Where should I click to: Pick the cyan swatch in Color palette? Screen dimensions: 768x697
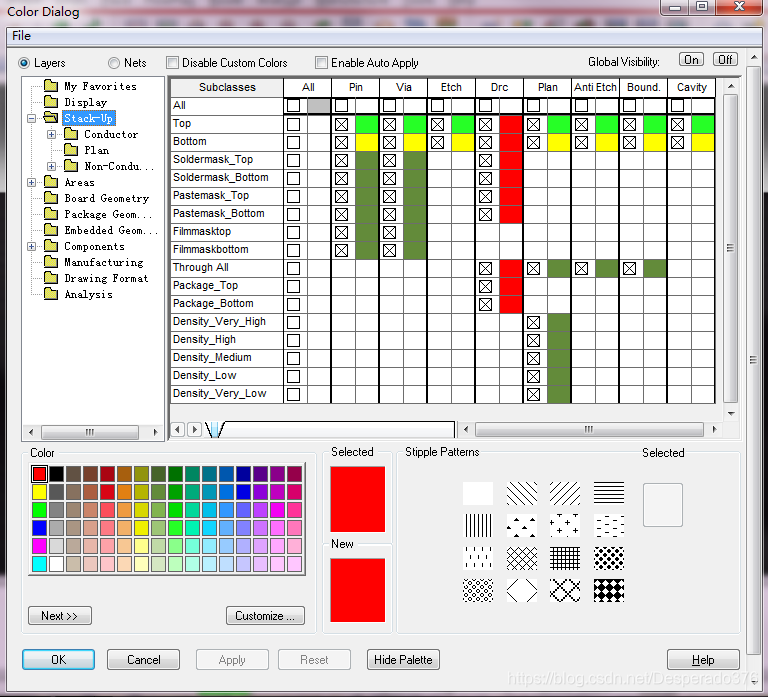pyautogui.click(x=39, y=564)
